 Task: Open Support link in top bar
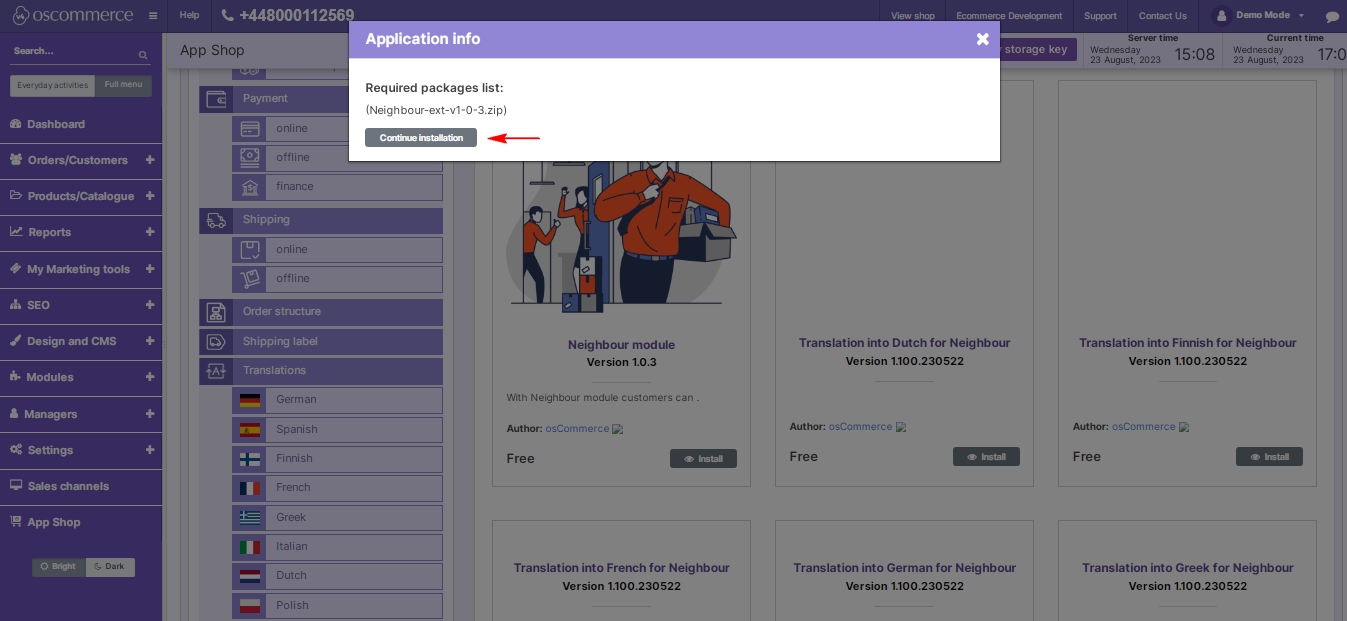1100,16
